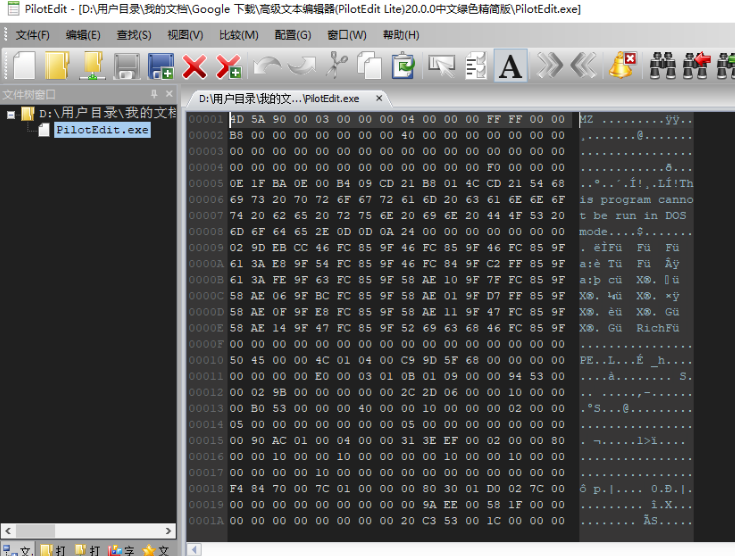Click the close all files icon
The height and width of the screenshot is (556, 735).
click(229, 66)
